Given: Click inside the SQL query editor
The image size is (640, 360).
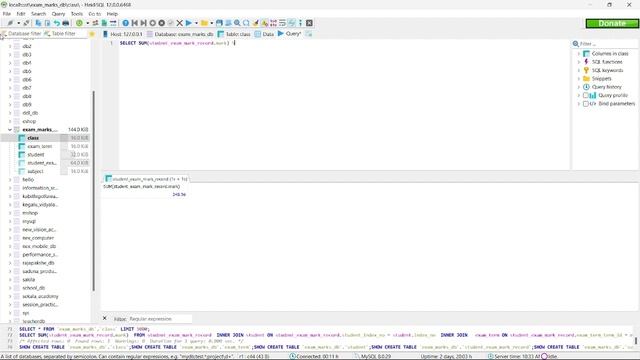Looking at the screenshot, I should [x=344, y=104].
